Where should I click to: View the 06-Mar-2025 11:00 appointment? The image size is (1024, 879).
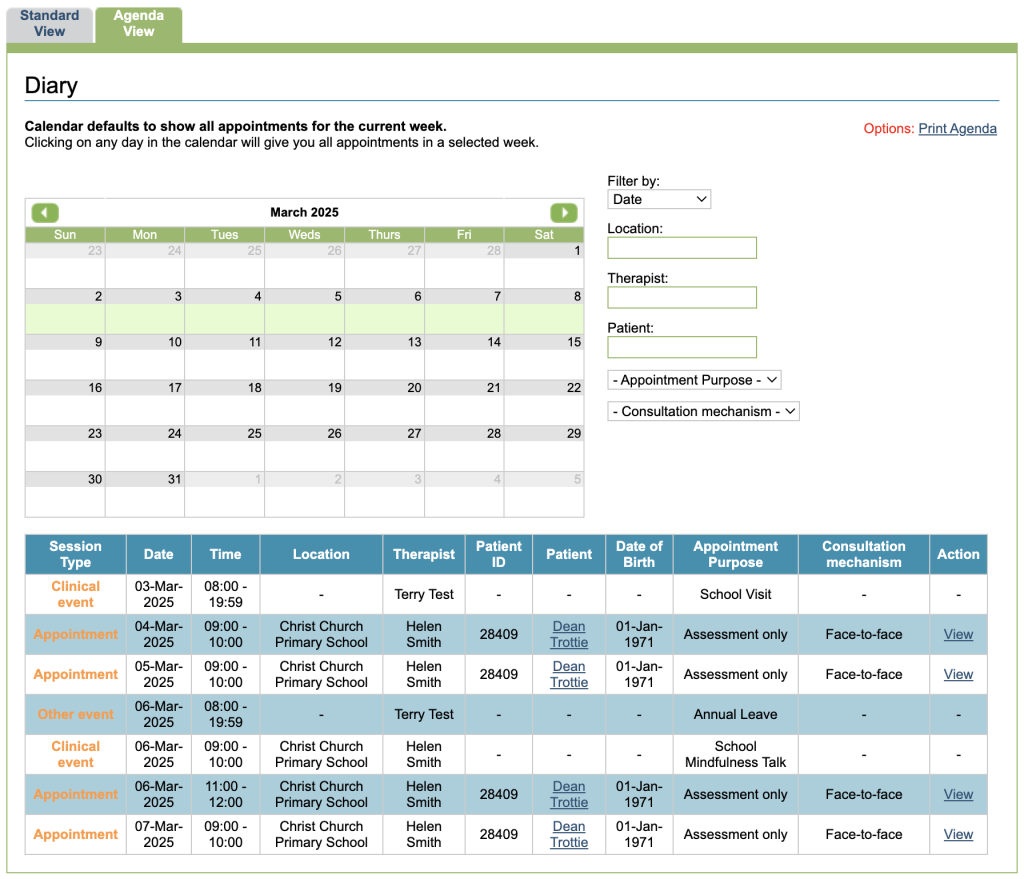[958, 794]
